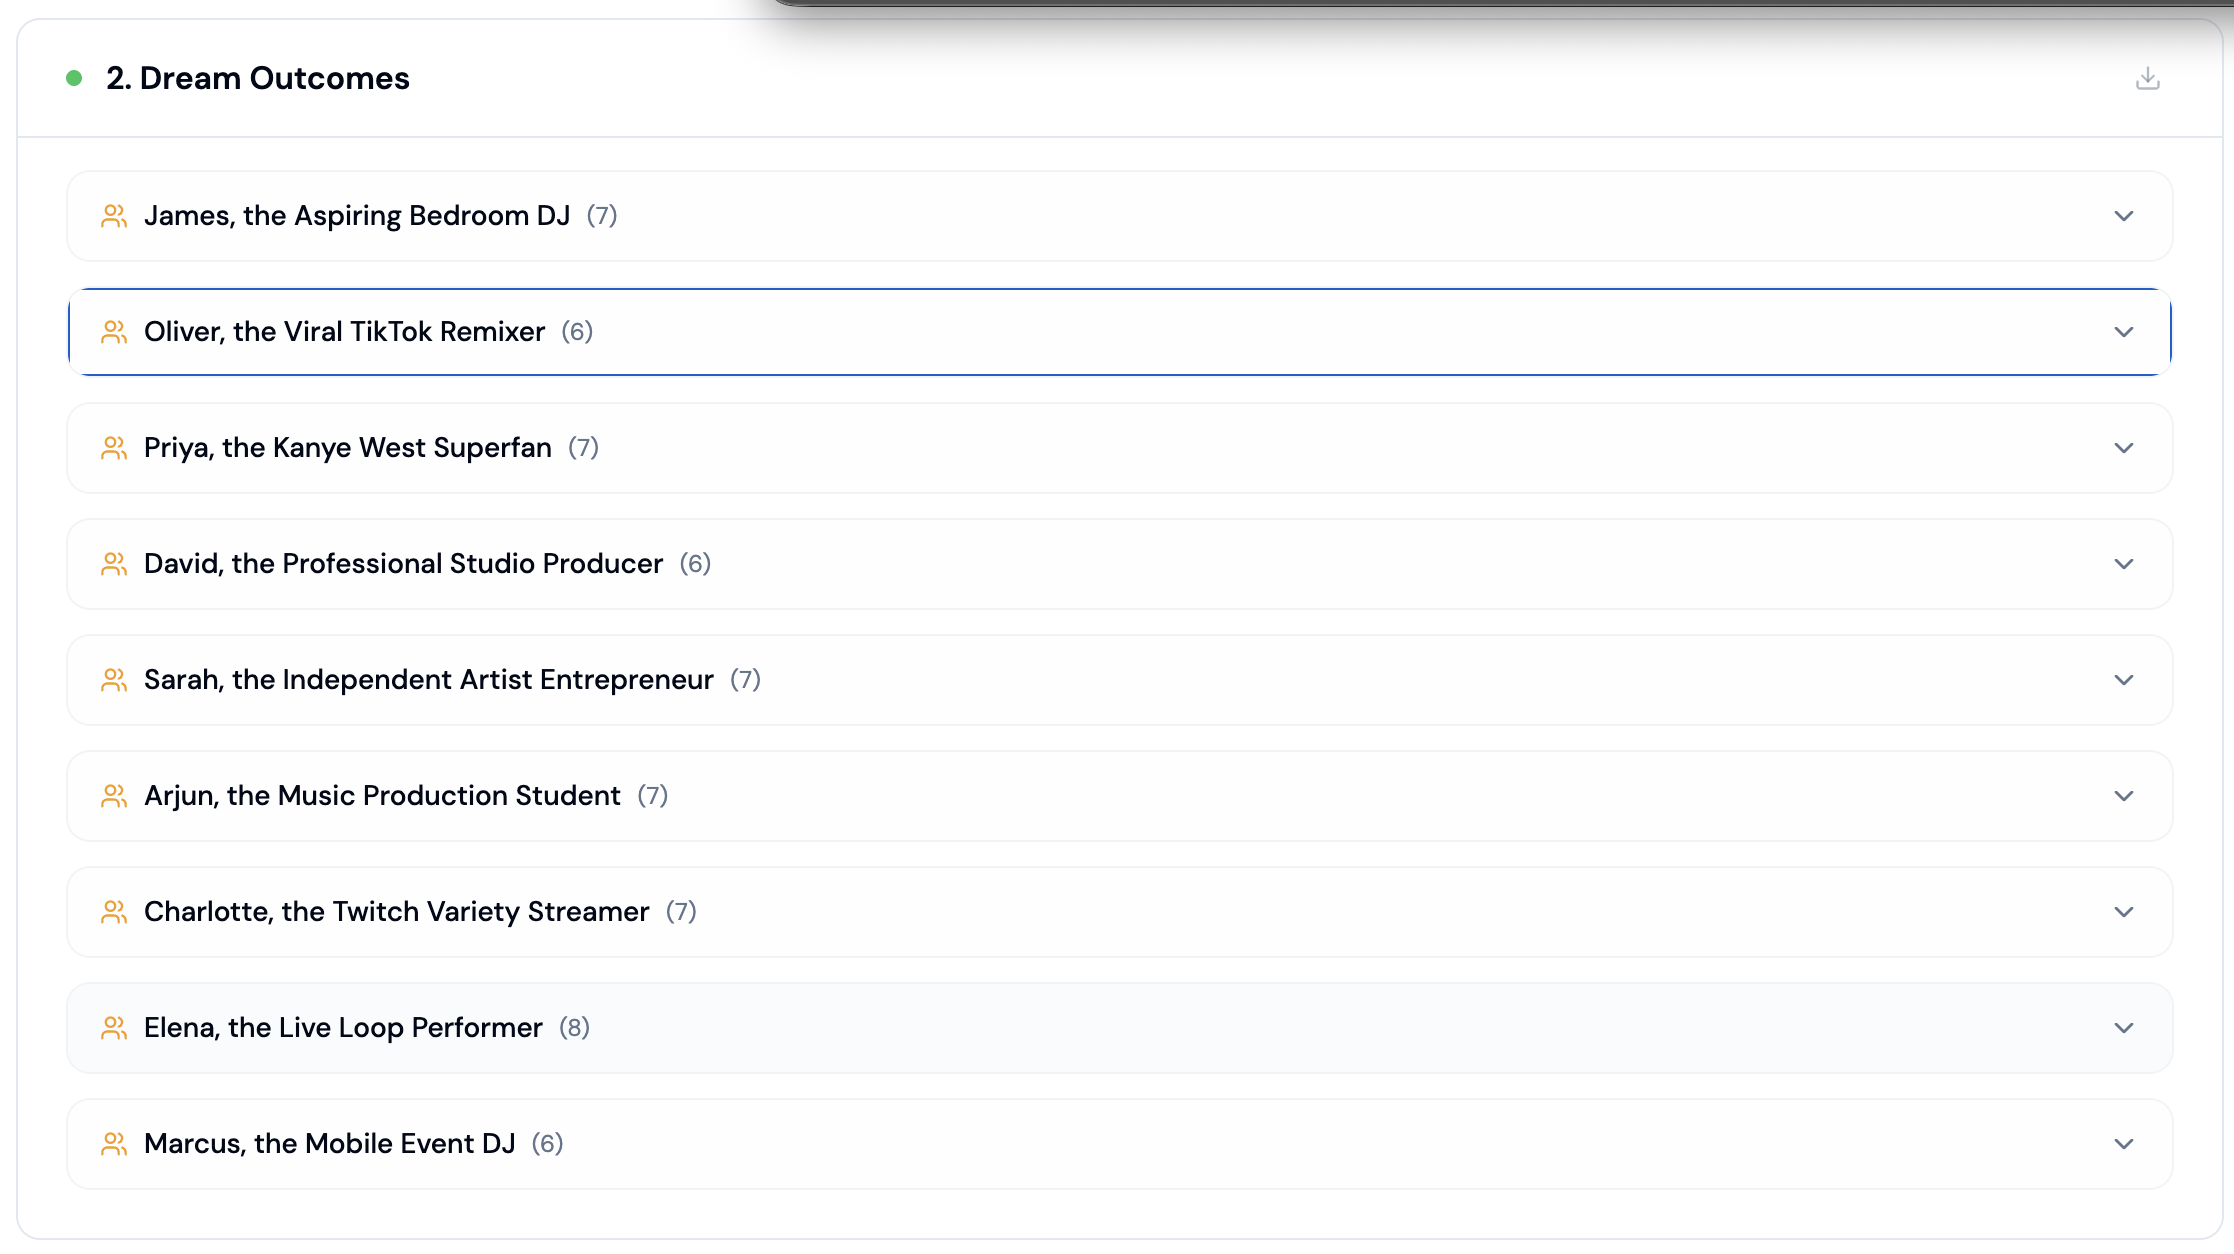Select "David, the Professional Studio Producer" title text
The width and height of the screenshot is (2234, 1254).
pyautogui.click(x=404, y=564)
